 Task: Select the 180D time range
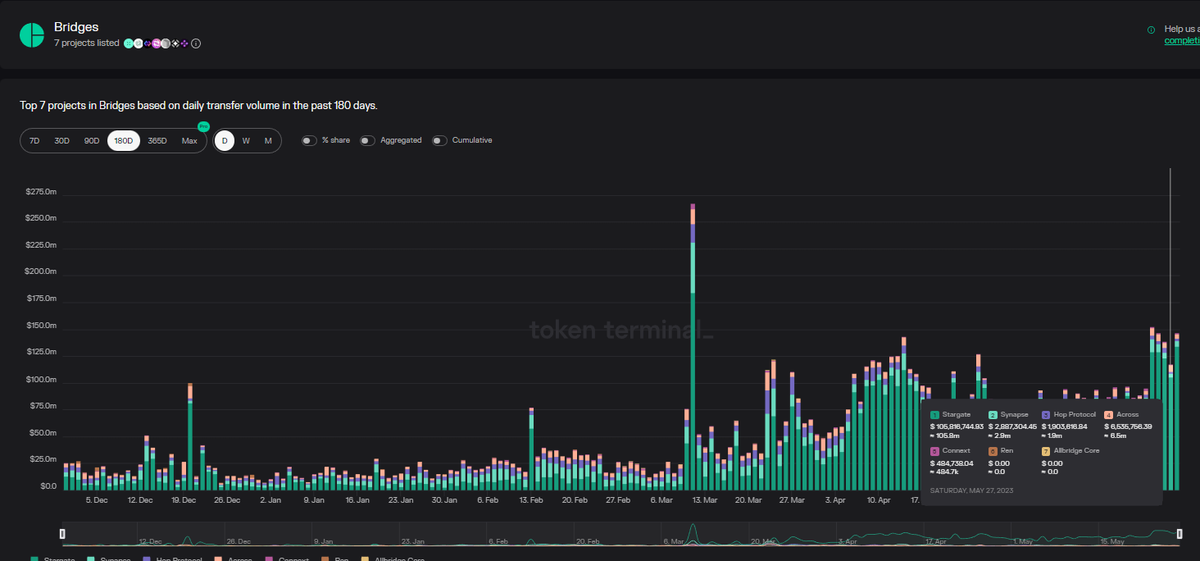click(x=123, y=141)
